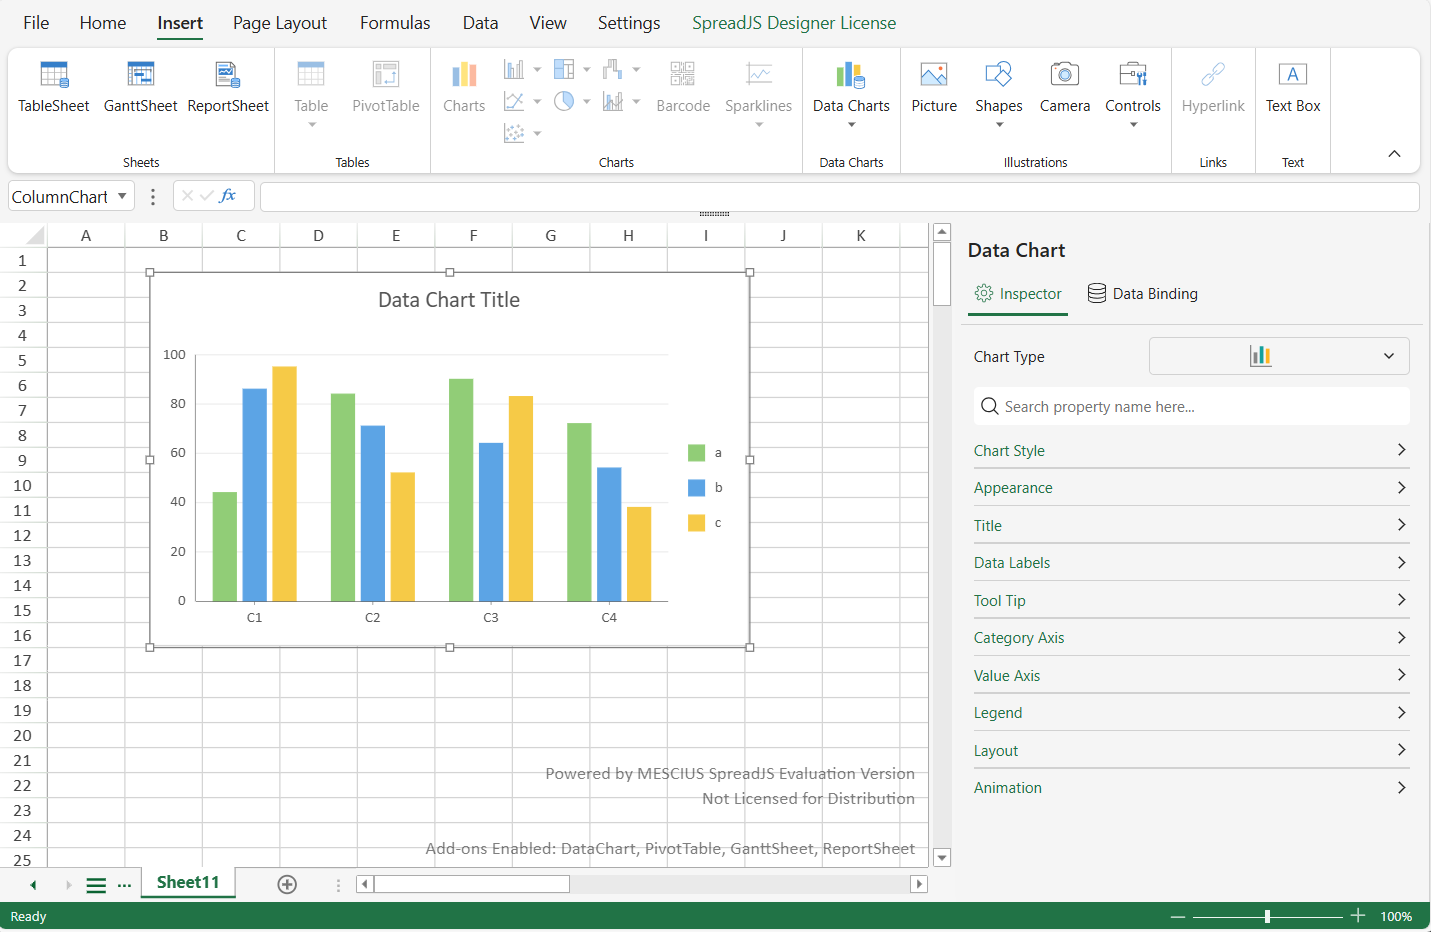Click the insert function fx icon
The image size is (1431, 932).
pyautogui.click(x=228, y=196)
